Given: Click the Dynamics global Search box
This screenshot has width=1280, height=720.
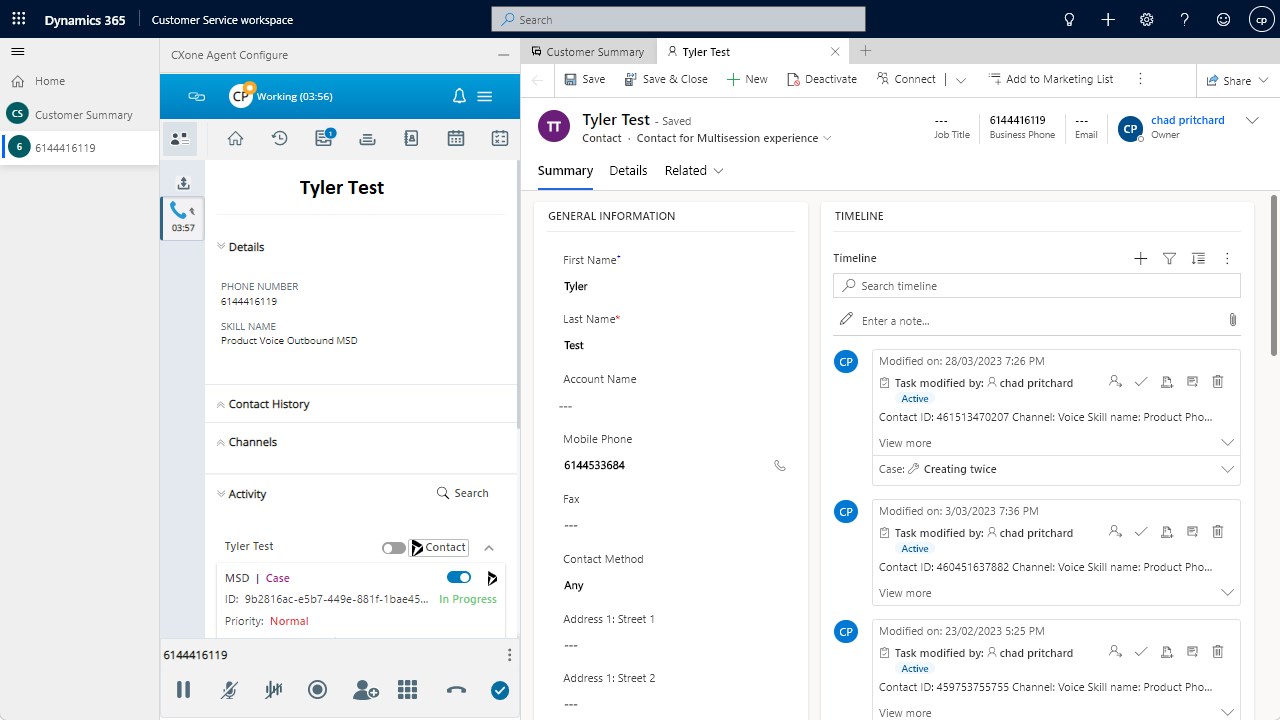Looking at the screenshot, I should click(x=678, y=19).
